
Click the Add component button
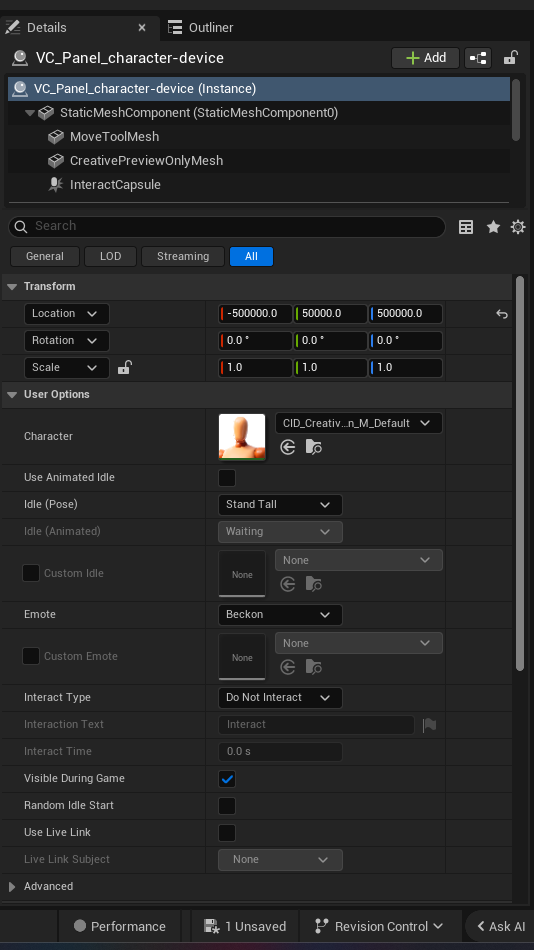point(426,58)
